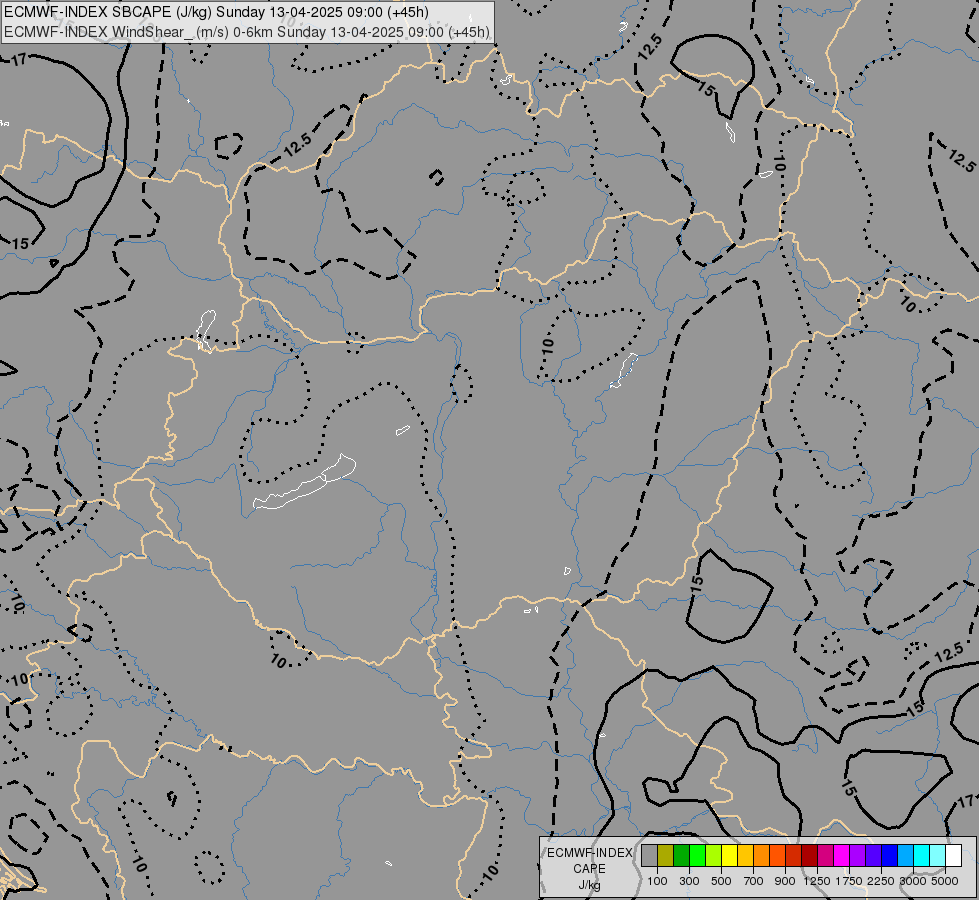Pick the yellow-green legend swatch
Screen dimensions: 979x900
713,855
